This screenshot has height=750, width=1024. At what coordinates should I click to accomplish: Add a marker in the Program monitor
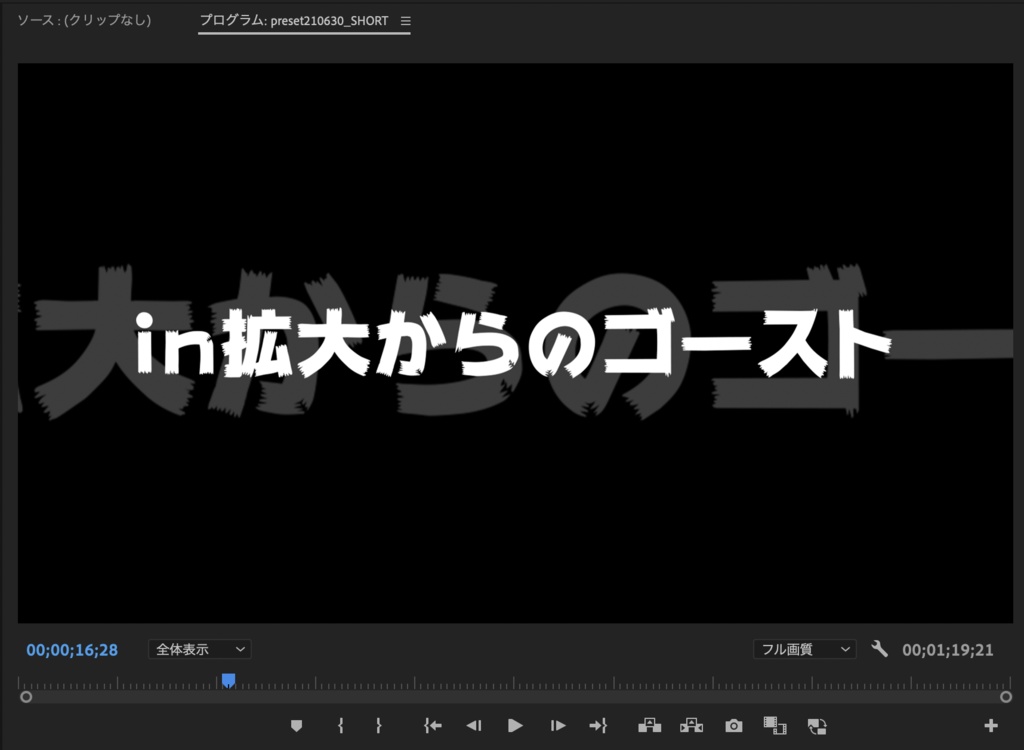pyautogui.click(x=297, y=725)
